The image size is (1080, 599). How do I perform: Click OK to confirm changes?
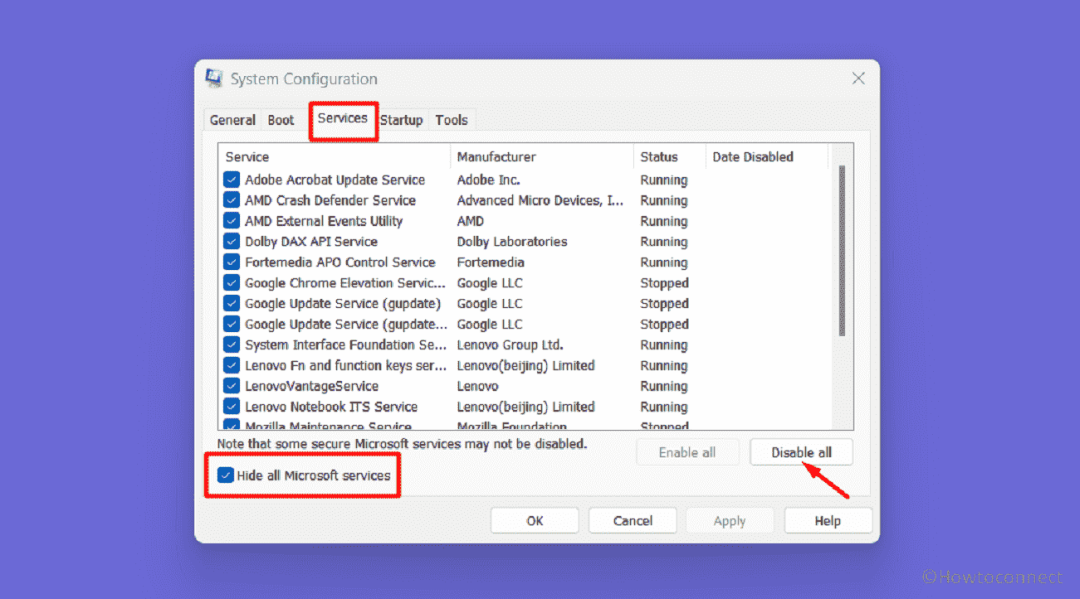(x=534, y=521)
